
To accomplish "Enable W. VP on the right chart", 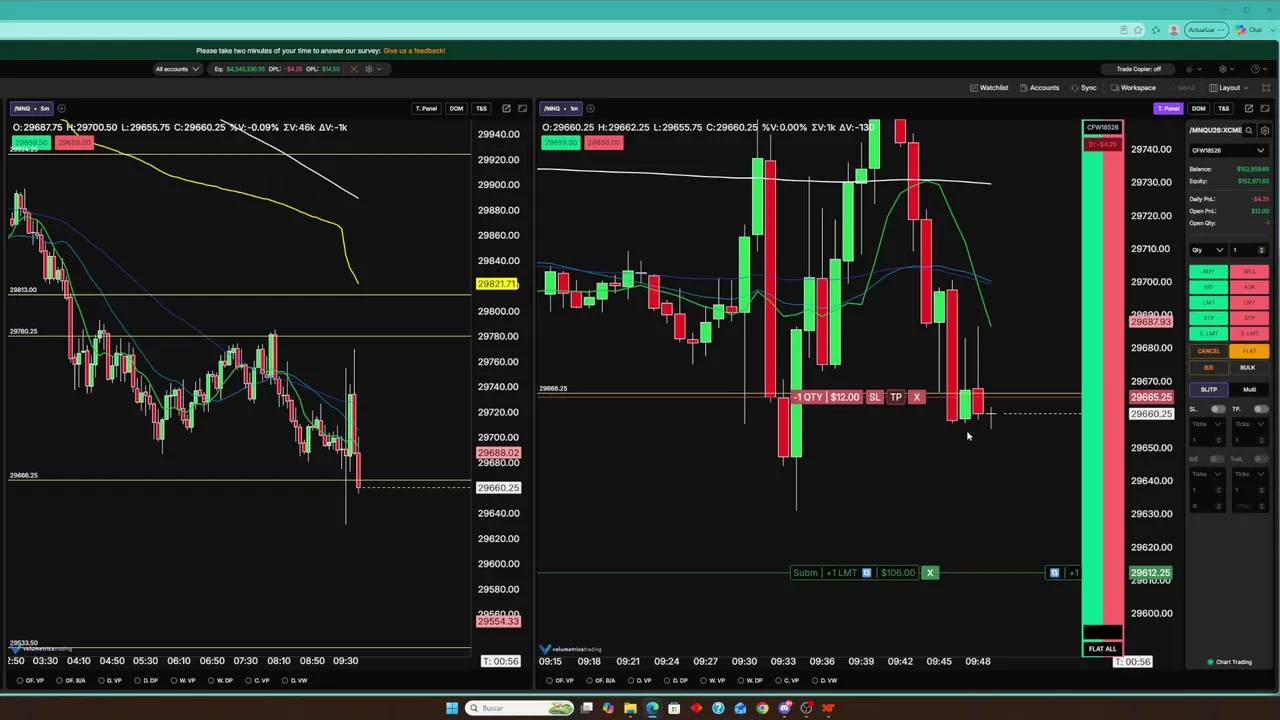I will point(712,680).
